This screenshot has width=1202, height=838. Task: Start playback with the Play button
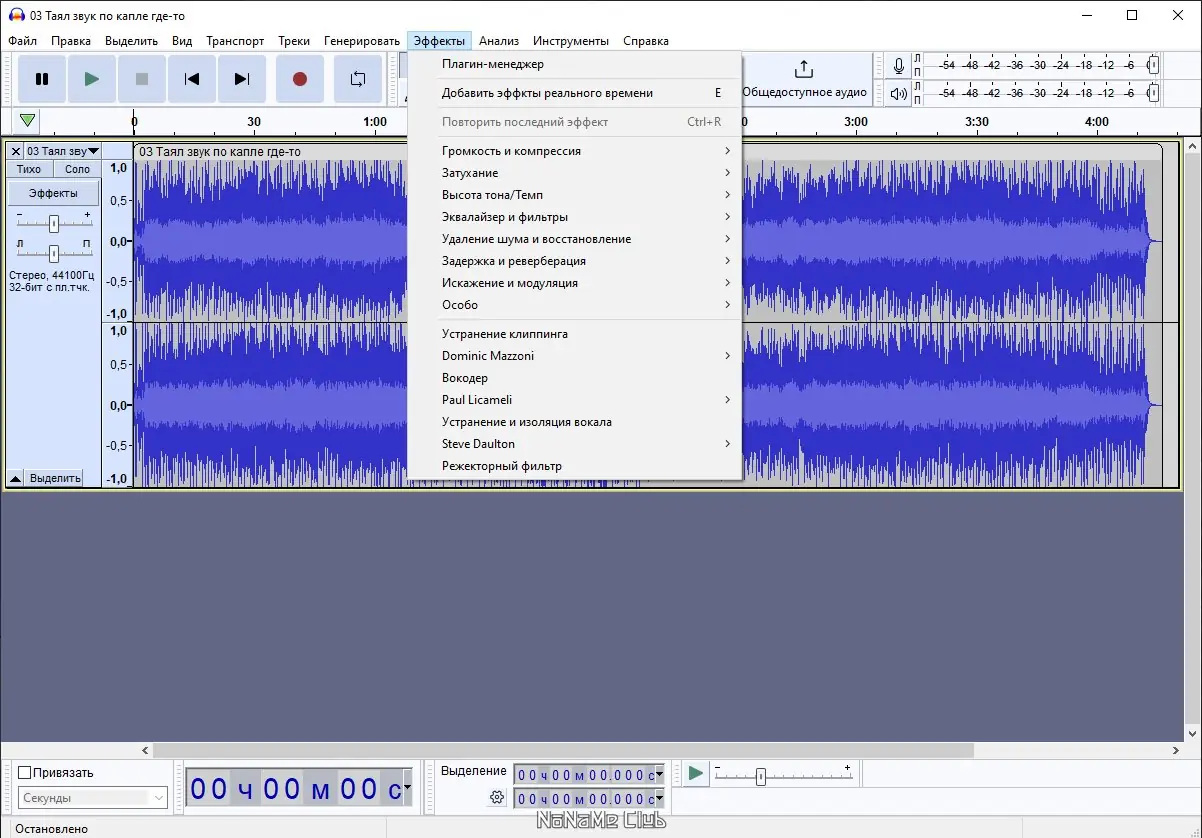(x=92, y=79)
